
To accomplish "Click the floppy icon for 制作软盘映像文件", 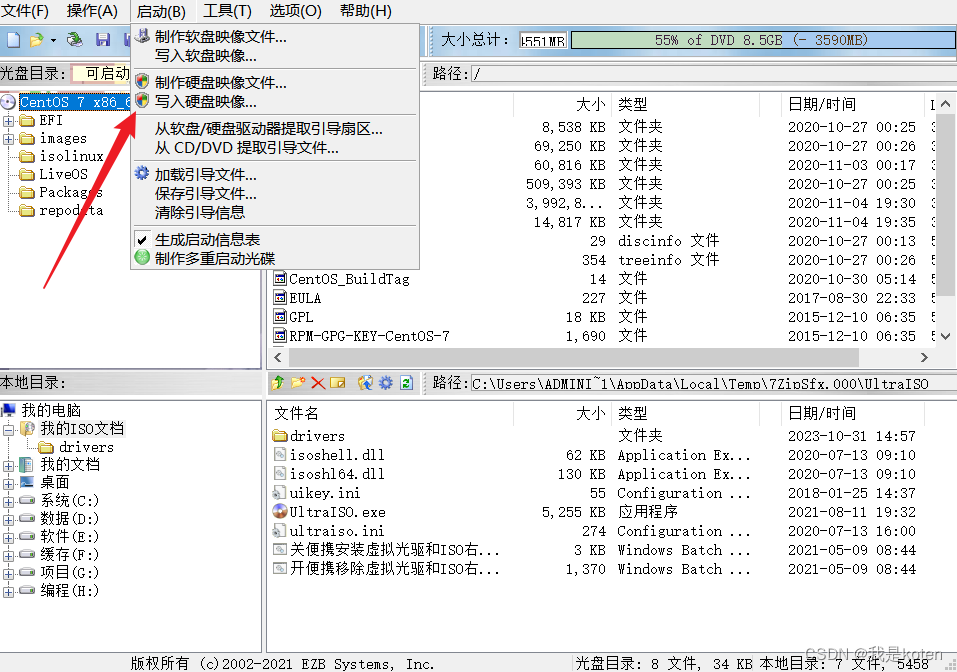I will click(142, 36).
